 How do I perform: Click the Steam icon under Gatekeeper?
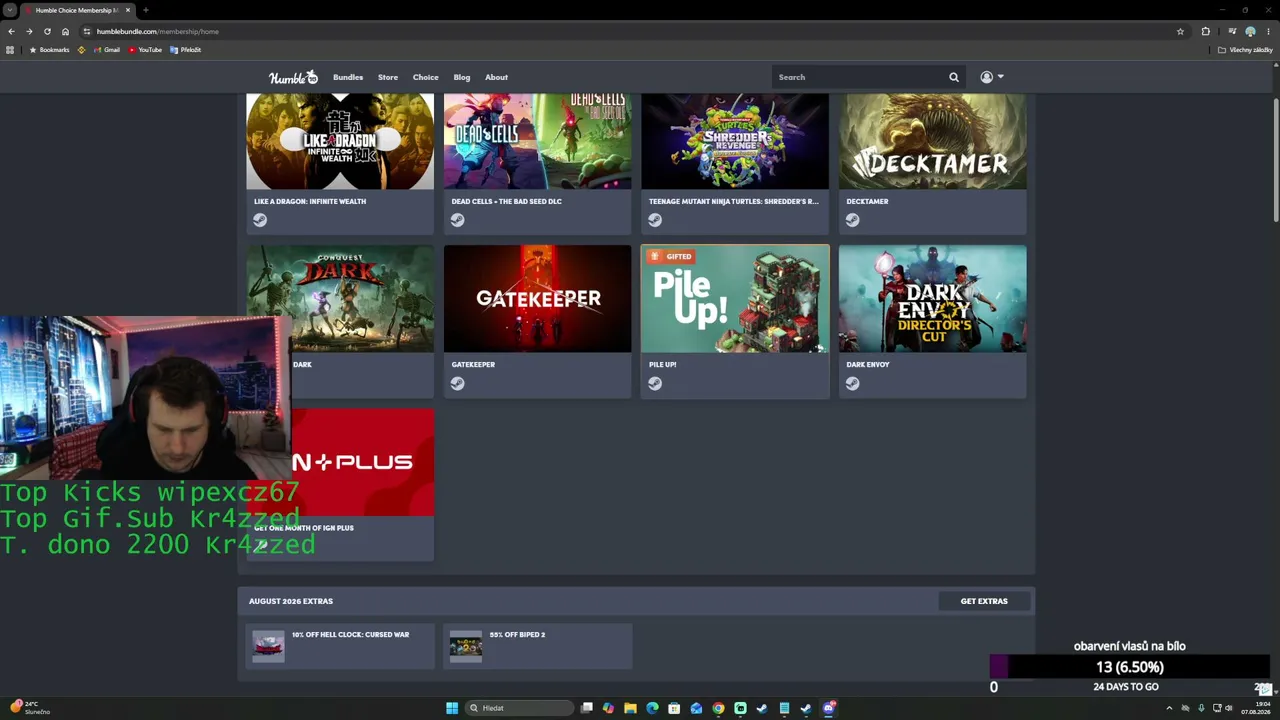[458, 383]
